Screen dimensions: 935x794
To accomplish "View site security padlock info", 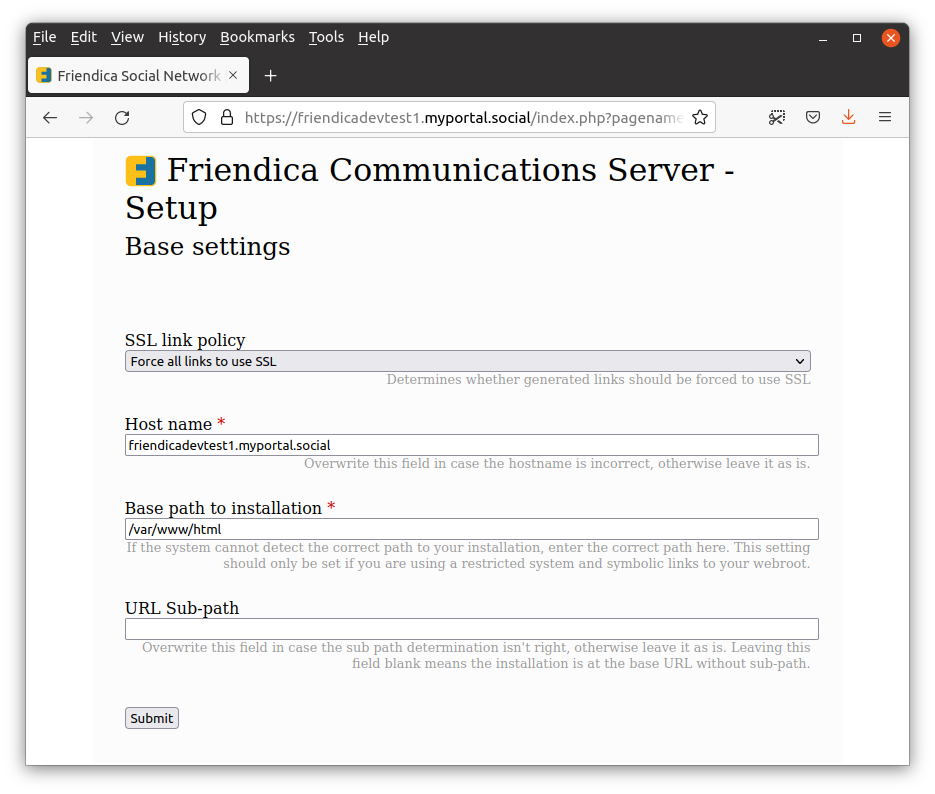I will click(226, 118).
